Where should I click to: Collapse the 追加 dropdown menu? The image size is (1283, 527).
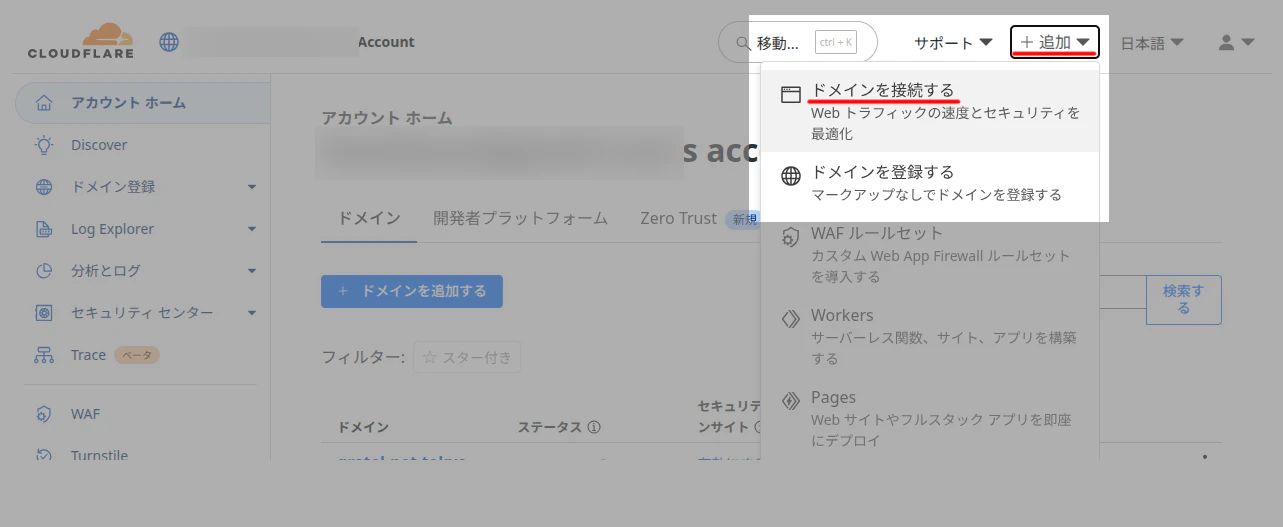(1055, 42)
